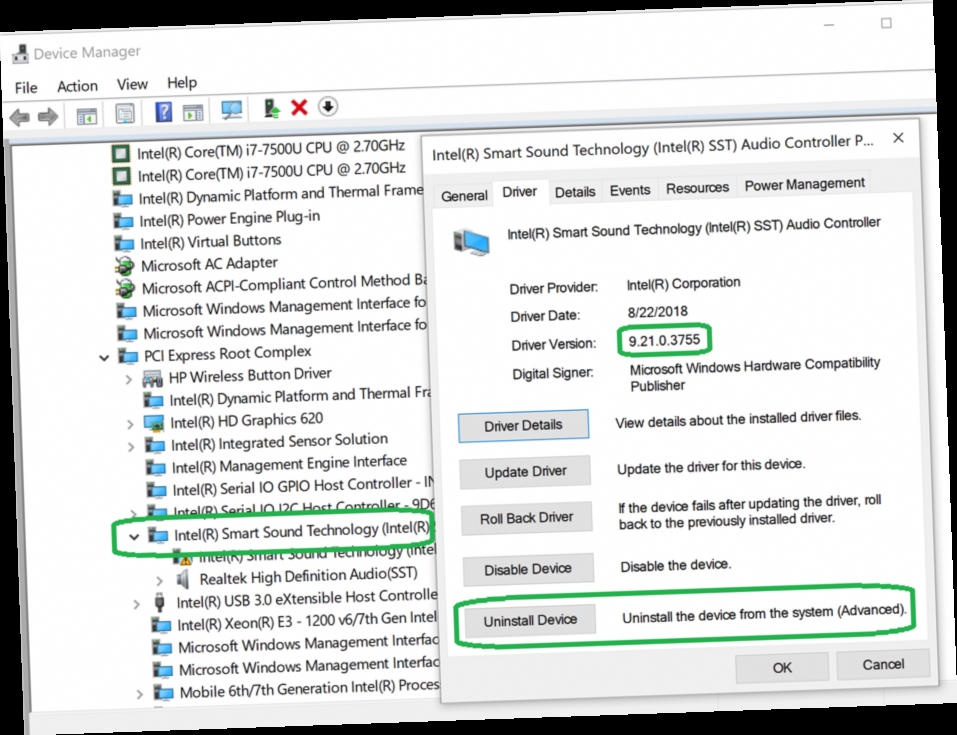
Task: Open Properties via the toolbar icon
Action: (x=124, y=111)
